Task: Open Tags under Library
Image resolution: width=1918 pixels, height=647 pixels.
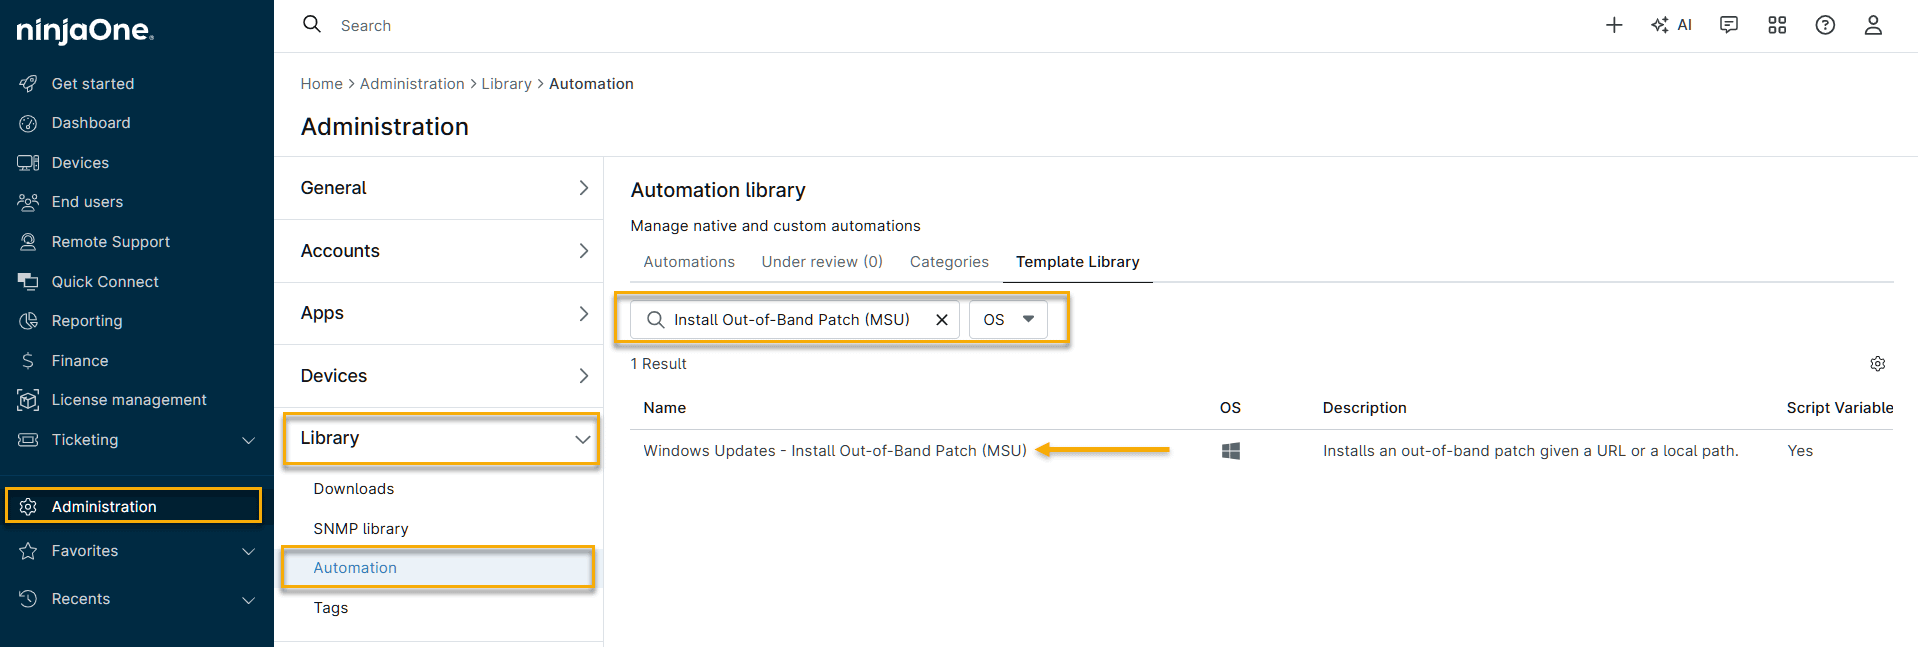Action: (x=331, y=608)
